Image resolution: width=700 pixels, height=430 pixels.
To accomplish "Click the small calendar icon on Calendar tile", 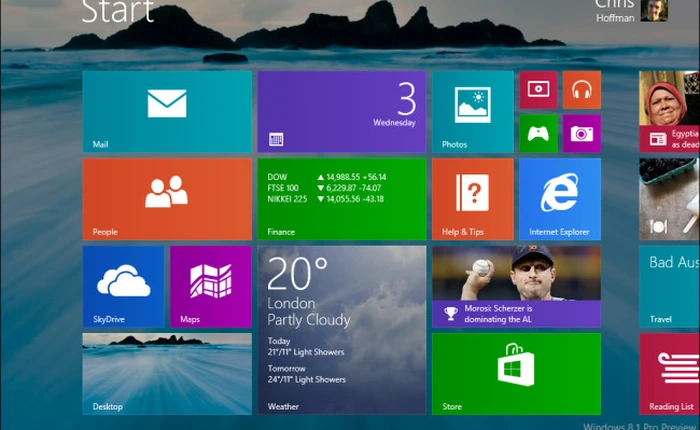I will click(x=276, y=139).
